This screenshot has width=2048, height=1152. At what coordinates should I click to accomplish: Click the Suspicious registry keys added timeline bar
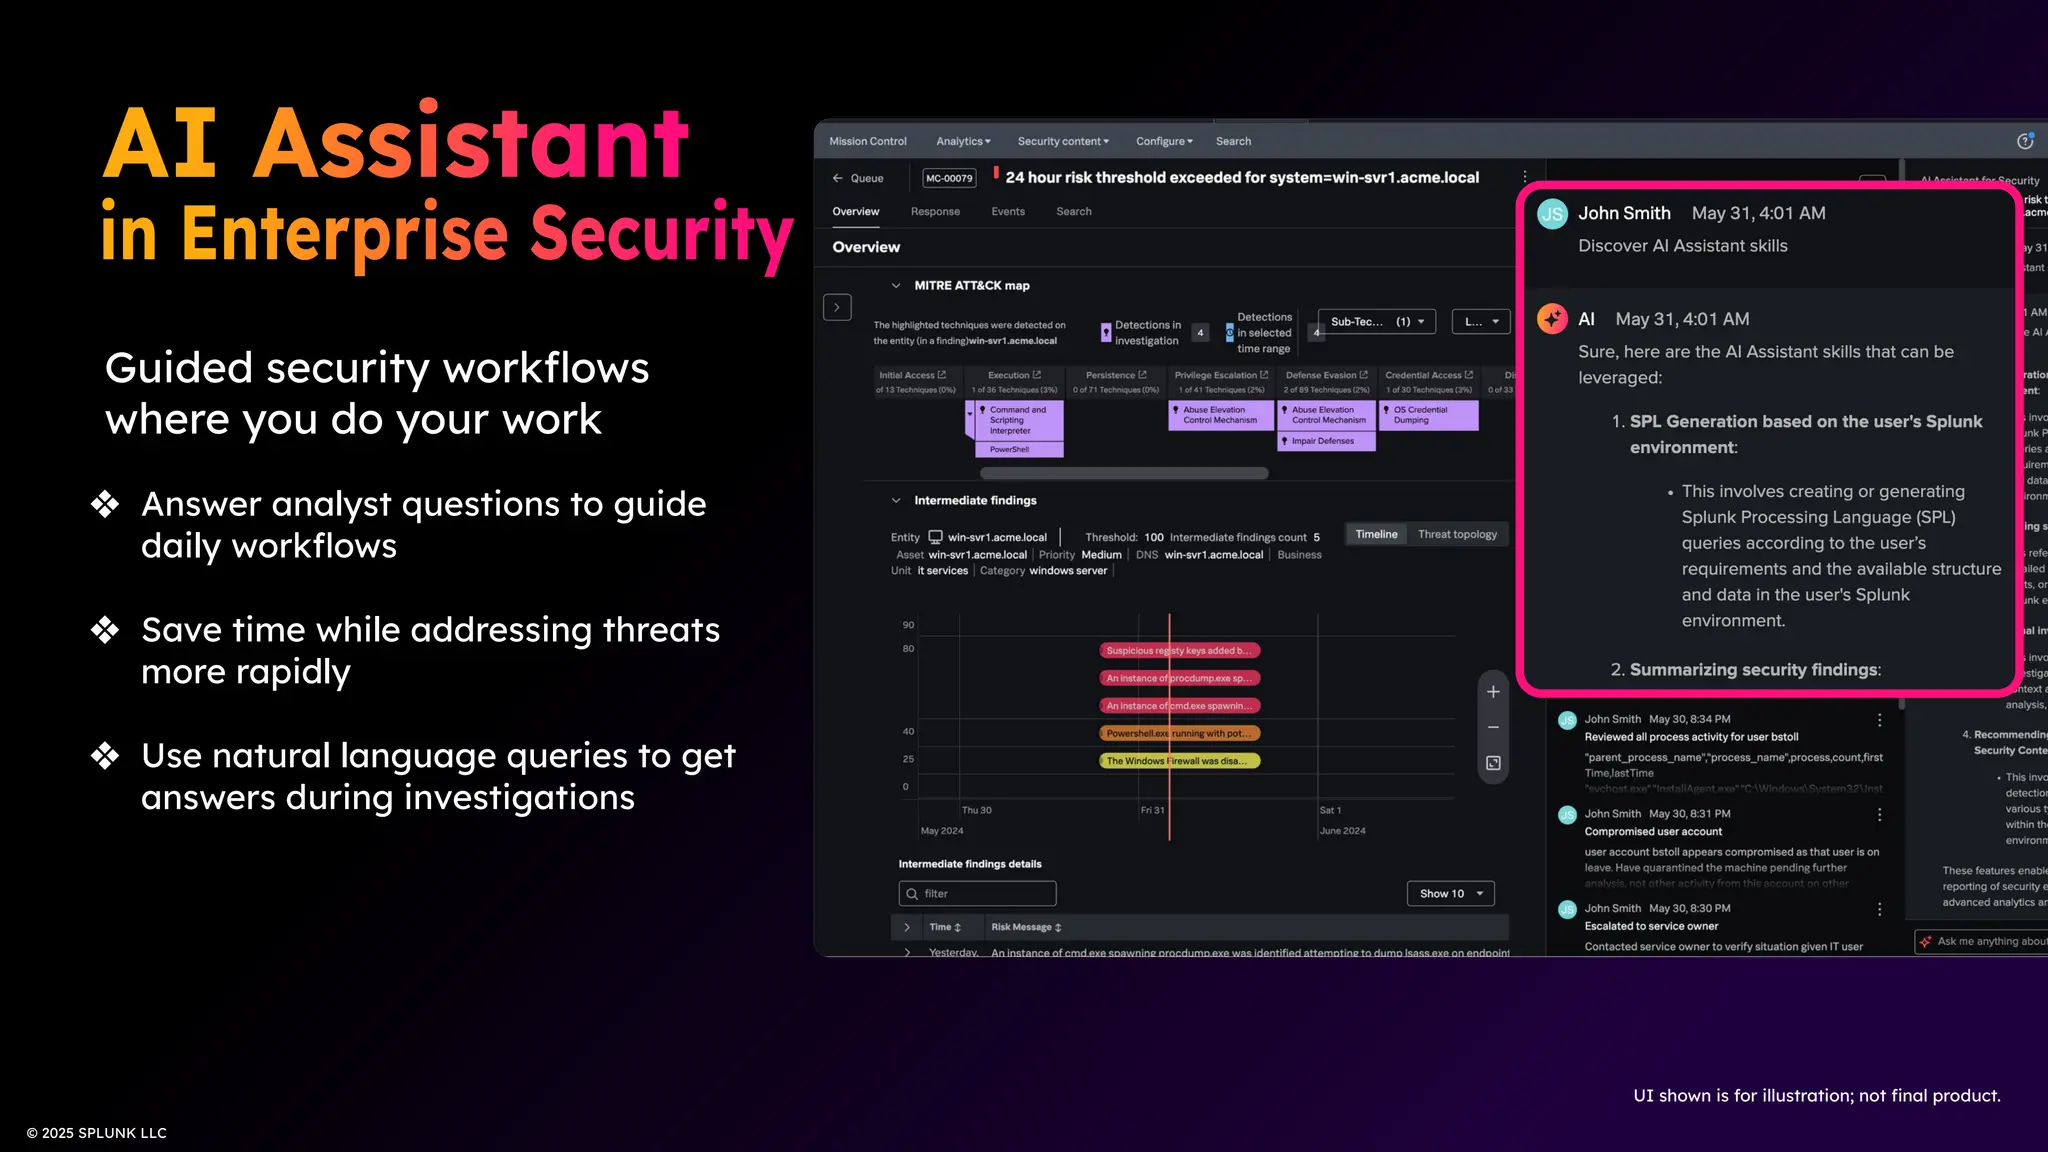click(x=1180, y=651)
